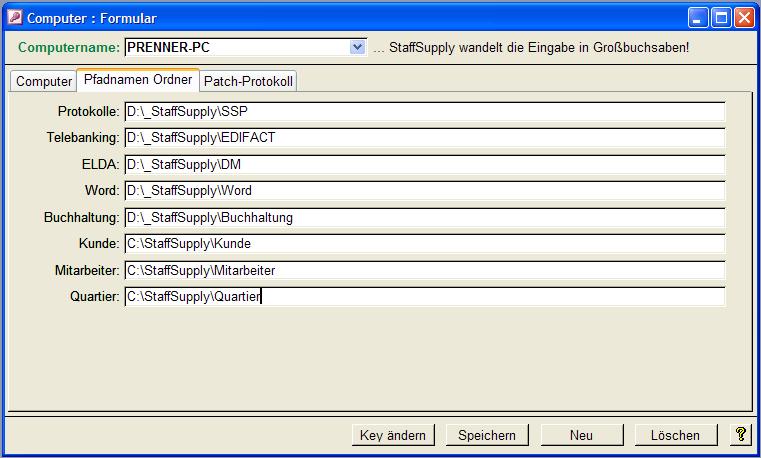
Task: Click the ELDA path input field
Action: point(424,164)
